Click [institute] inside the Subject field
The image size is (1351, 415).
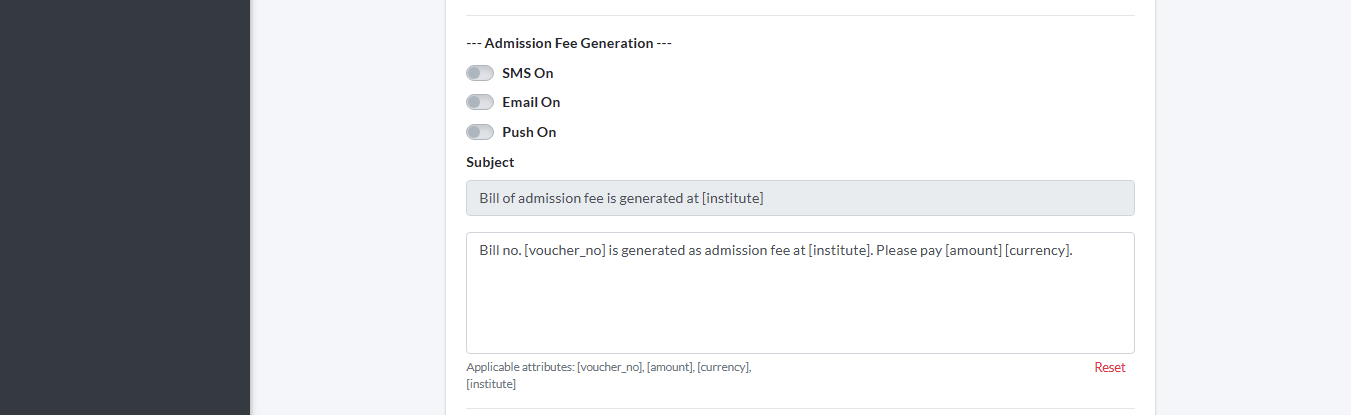[733, 198]
